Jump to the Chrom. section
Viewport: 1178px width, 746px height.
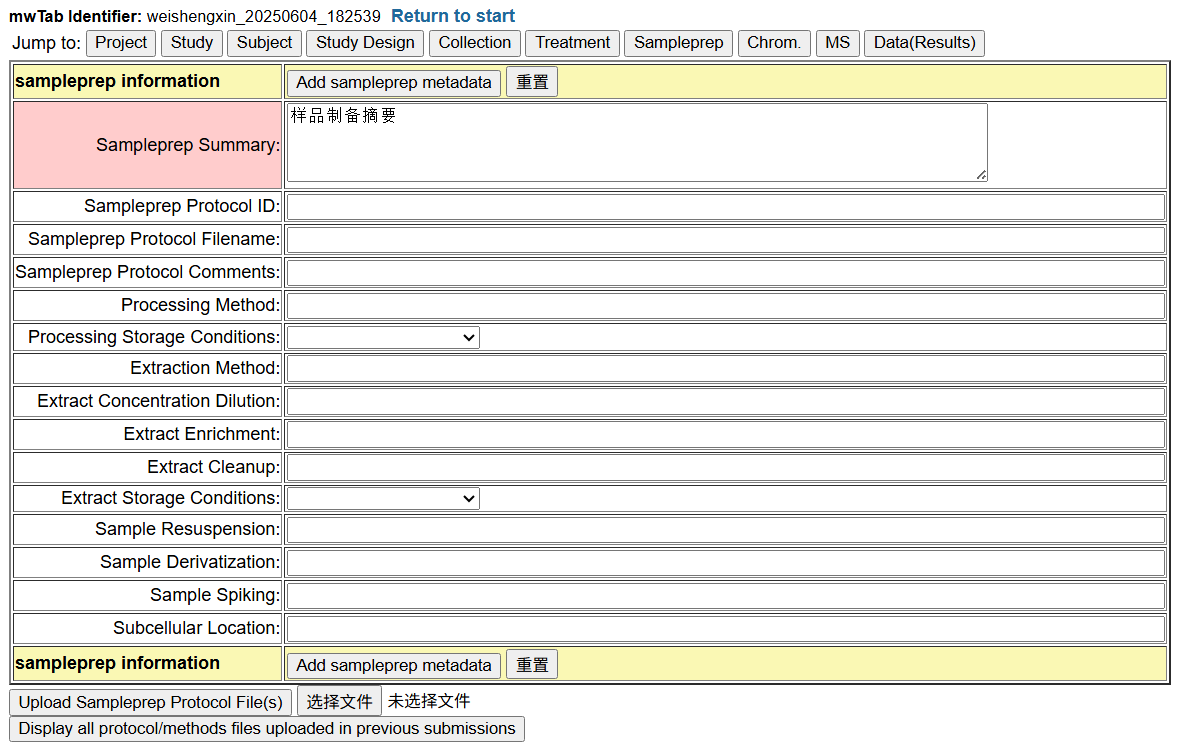(773, 43)
